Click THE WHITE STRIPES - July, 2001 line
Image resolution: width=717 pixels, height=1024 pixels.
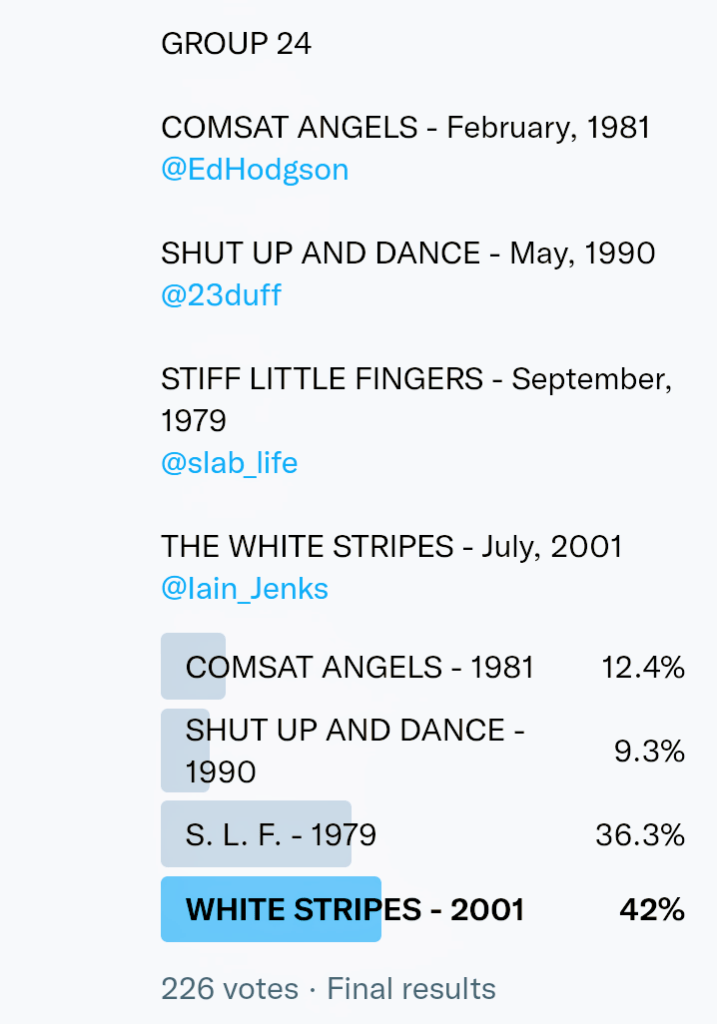[x=392, y=547]
